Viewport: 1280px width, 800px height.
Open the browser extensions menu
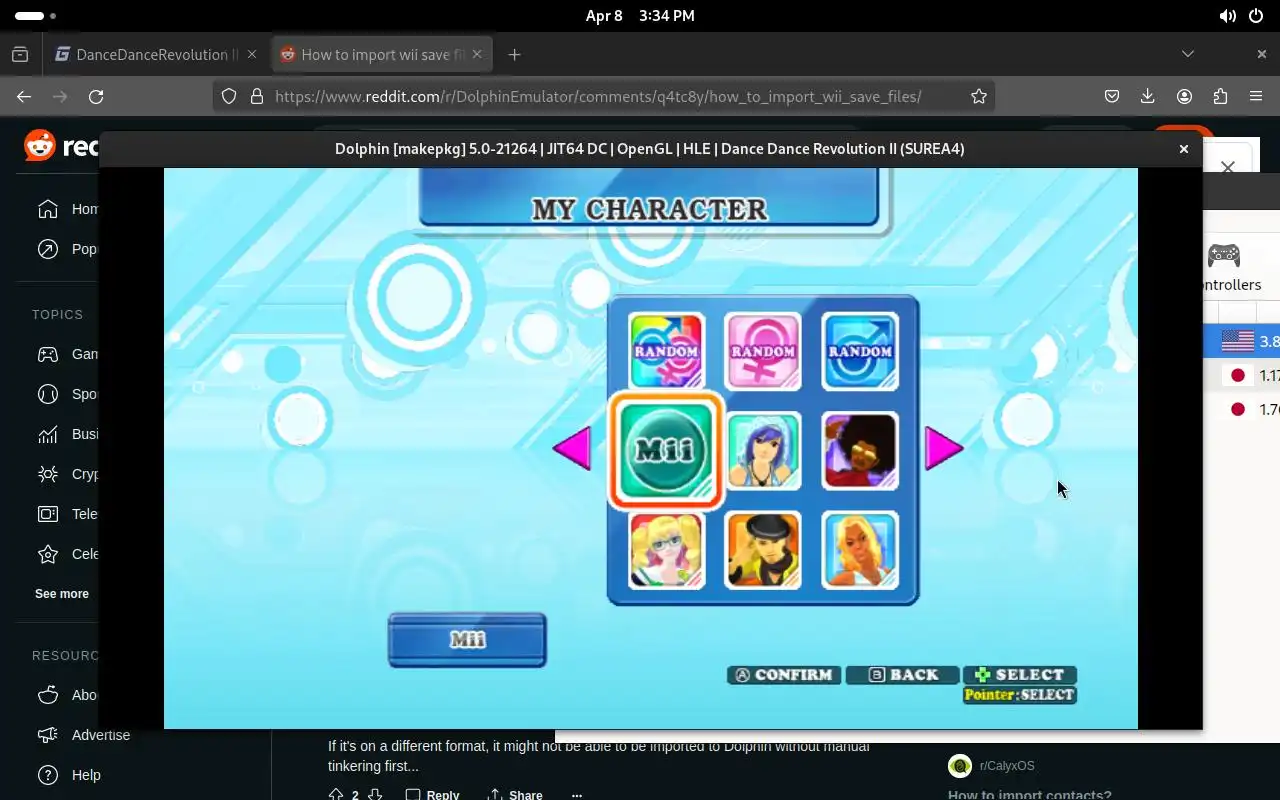1220,96
